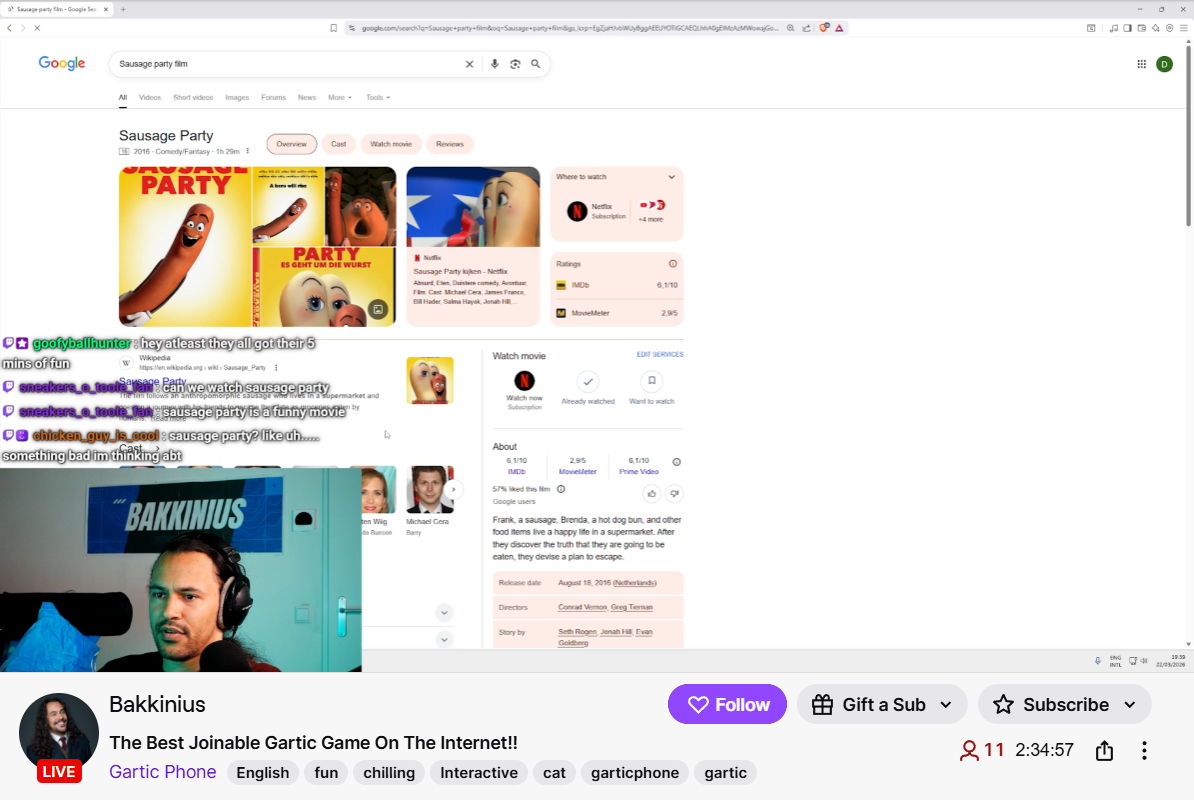
Task: Click the Google voice search microphone
Action: (494, 64)
